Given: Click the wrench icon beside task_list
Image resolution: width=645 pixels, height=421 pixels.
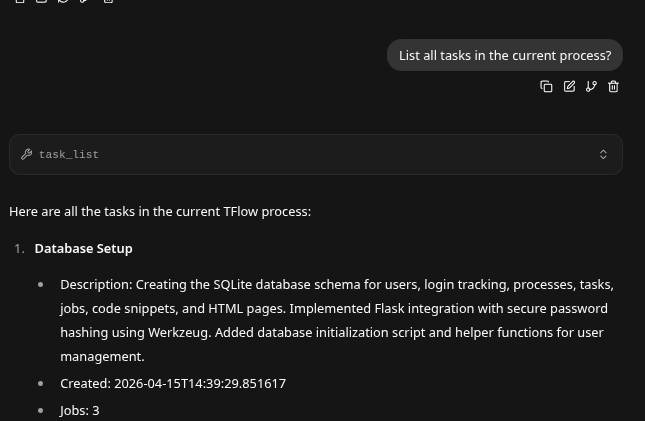Looking at the screenshot, I should point(27,155).
